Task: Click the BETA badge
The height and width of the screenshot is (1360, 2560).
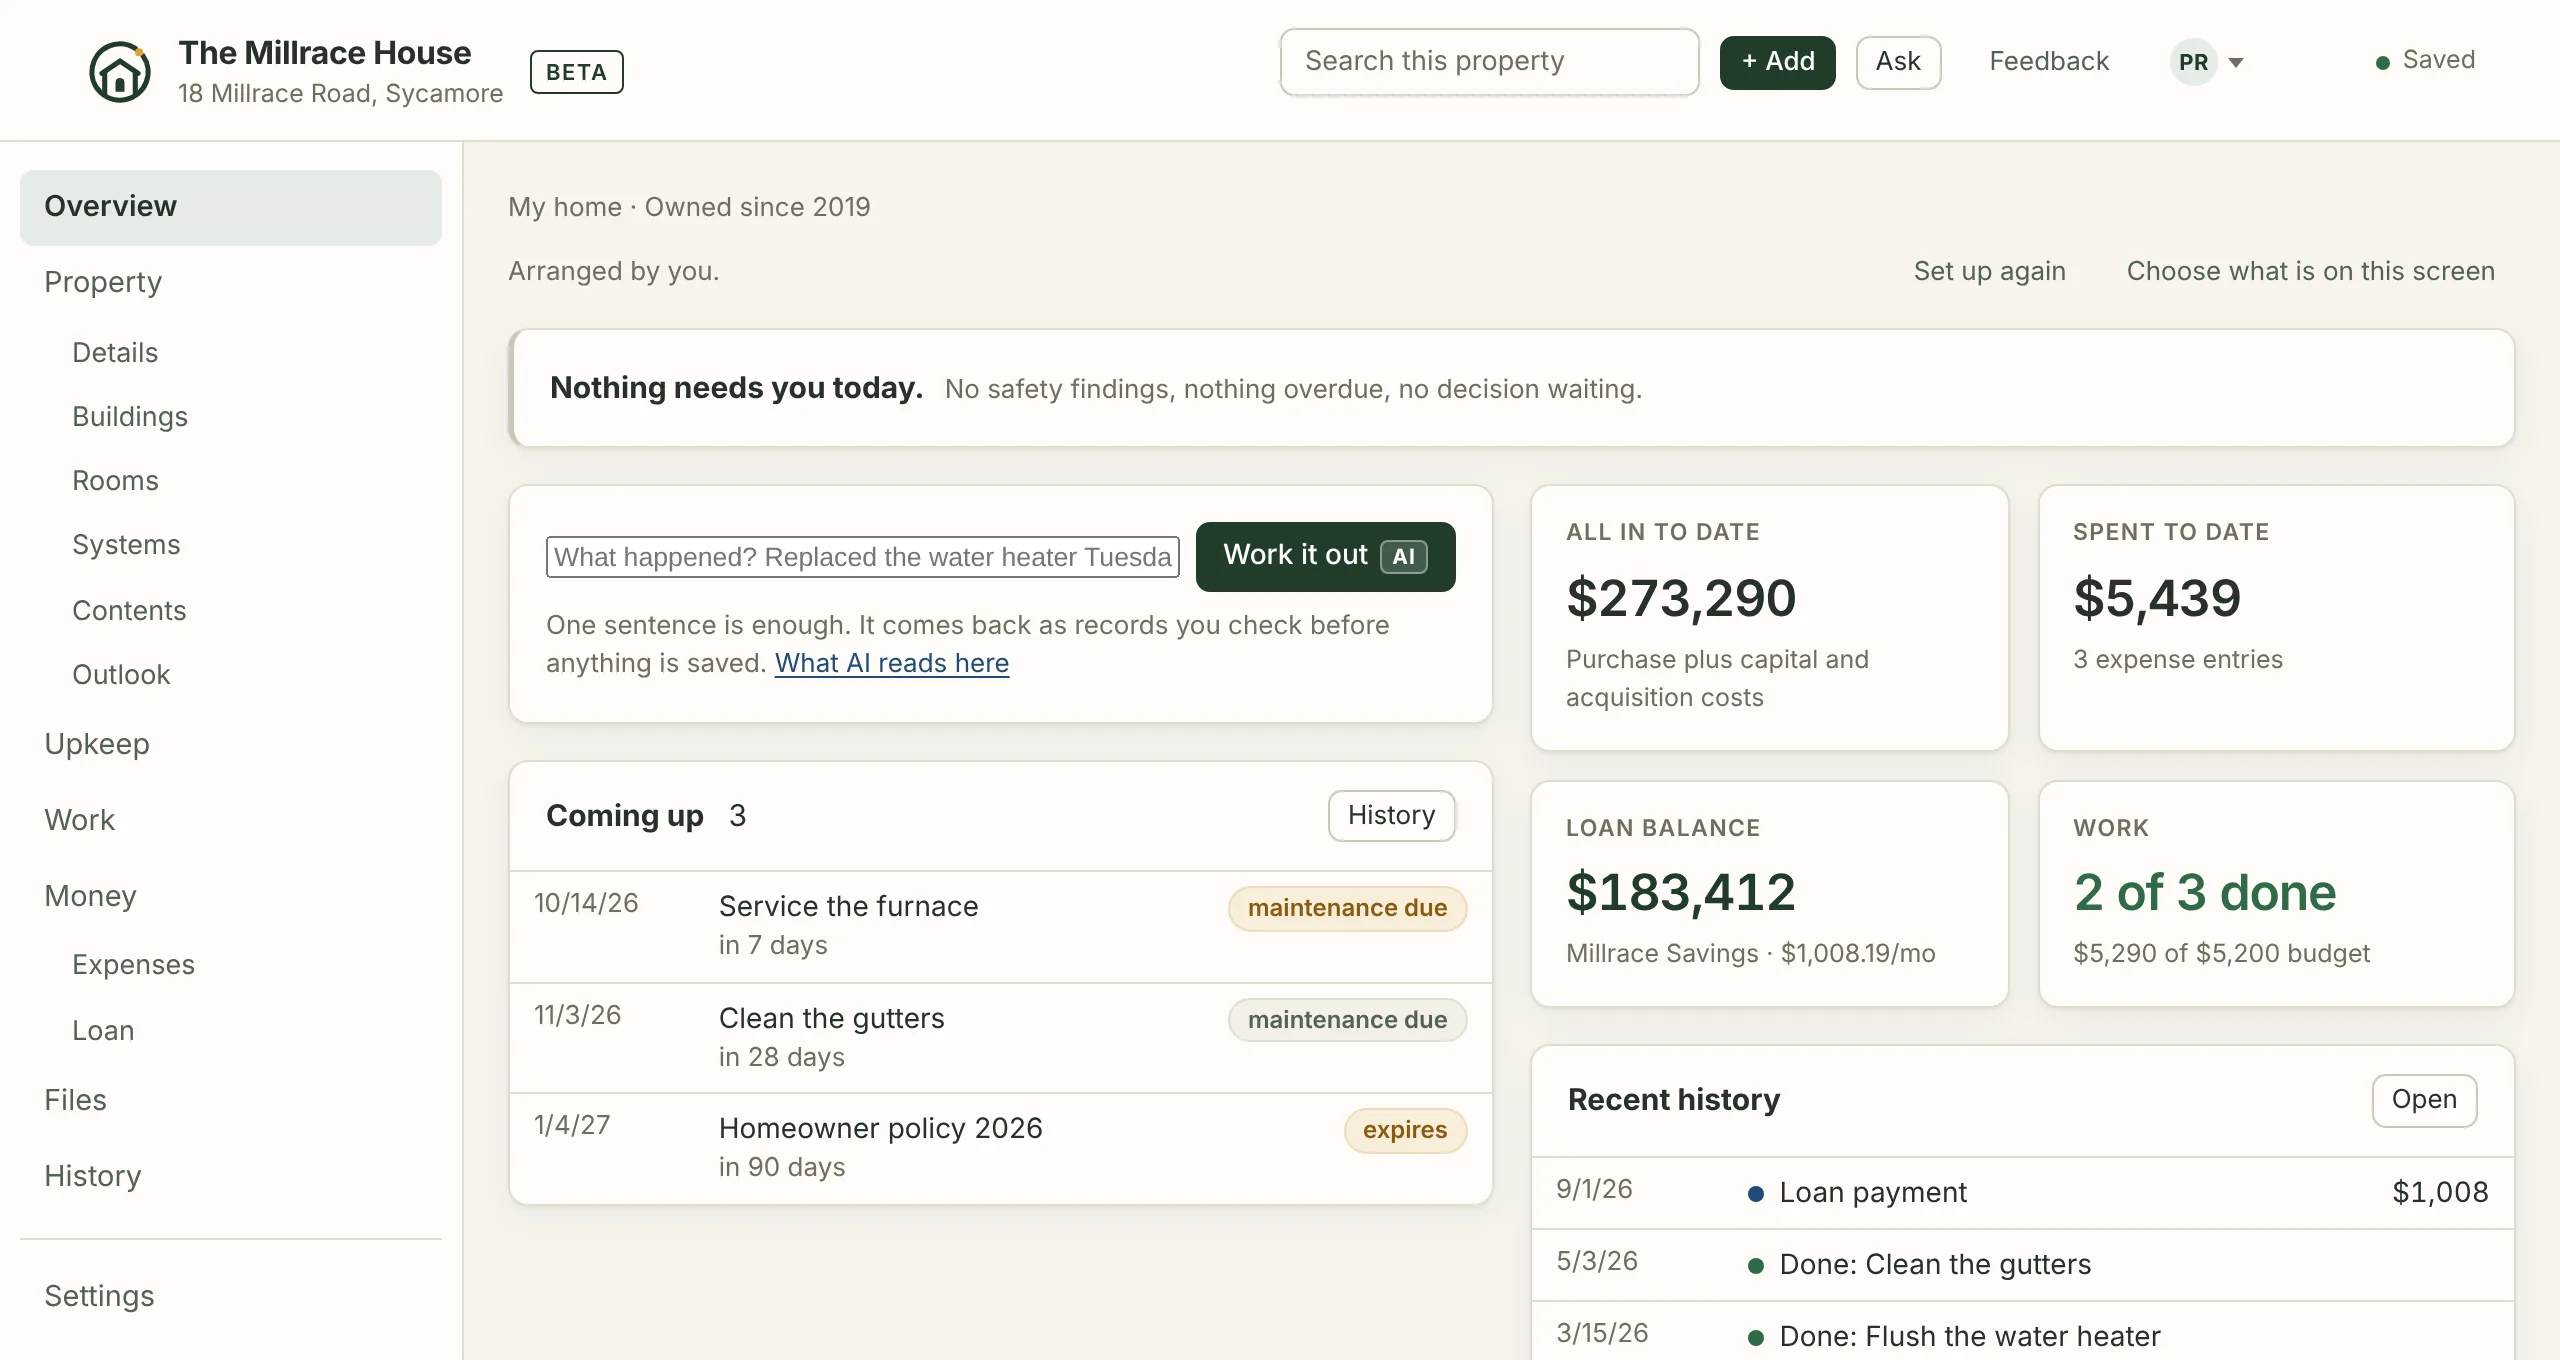Action: point(576,72)
